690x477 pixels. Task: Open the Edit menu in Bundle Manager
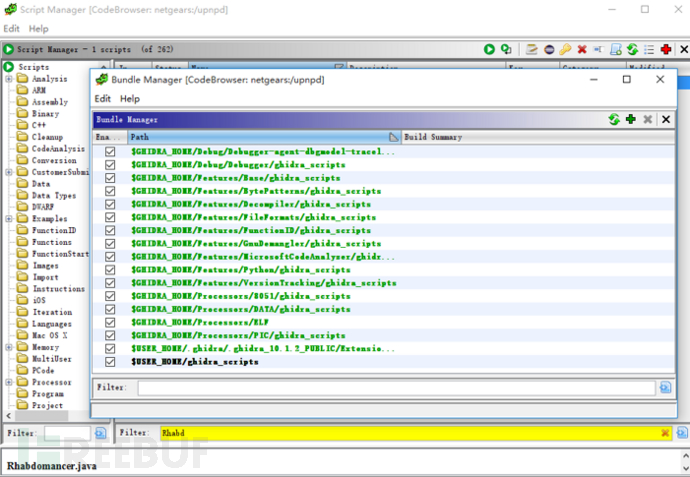click(x=102, y=99)
